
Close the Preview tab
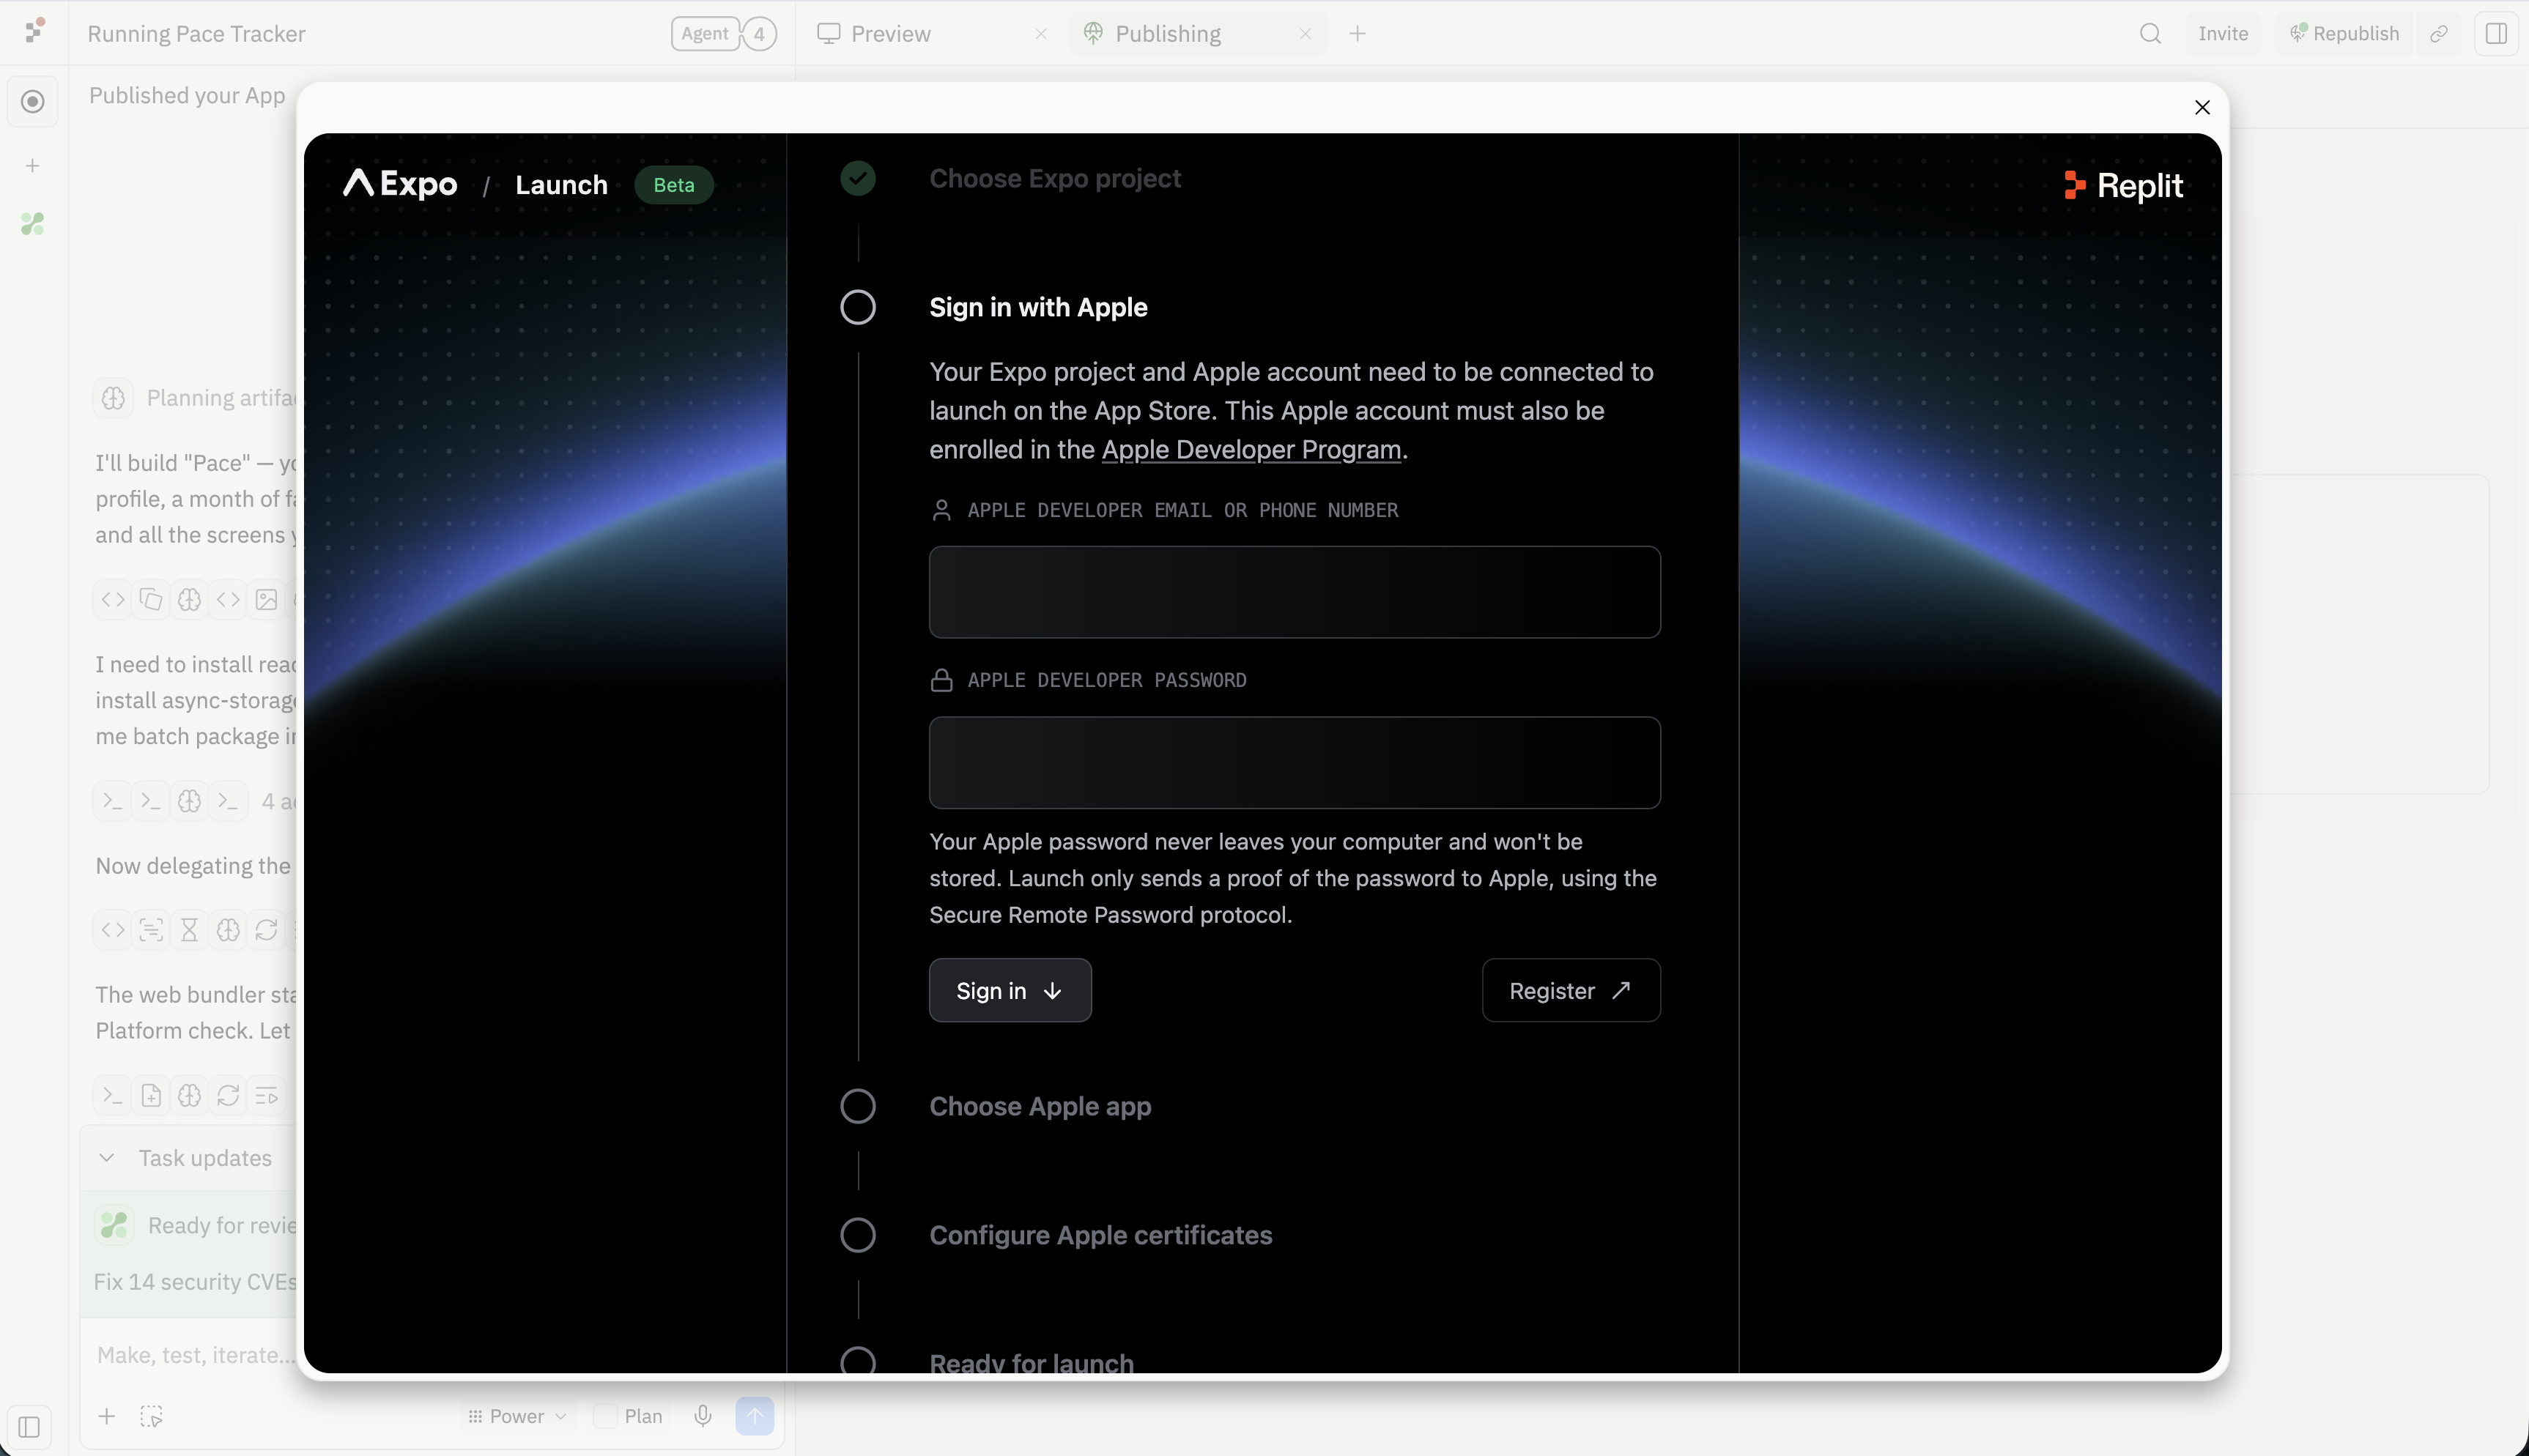pyautogui.click(x=1040, y=34)
